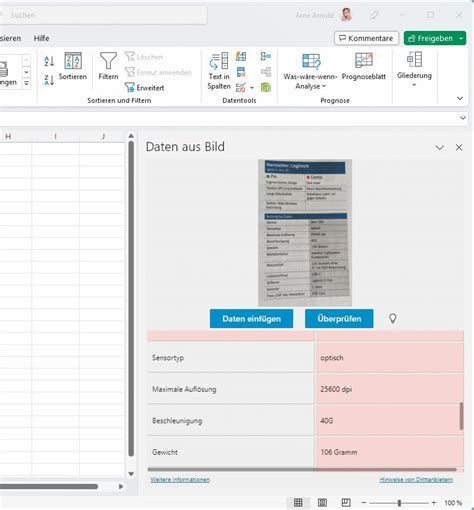Click the preview table horizontal scrollbar

pos(302,470)
